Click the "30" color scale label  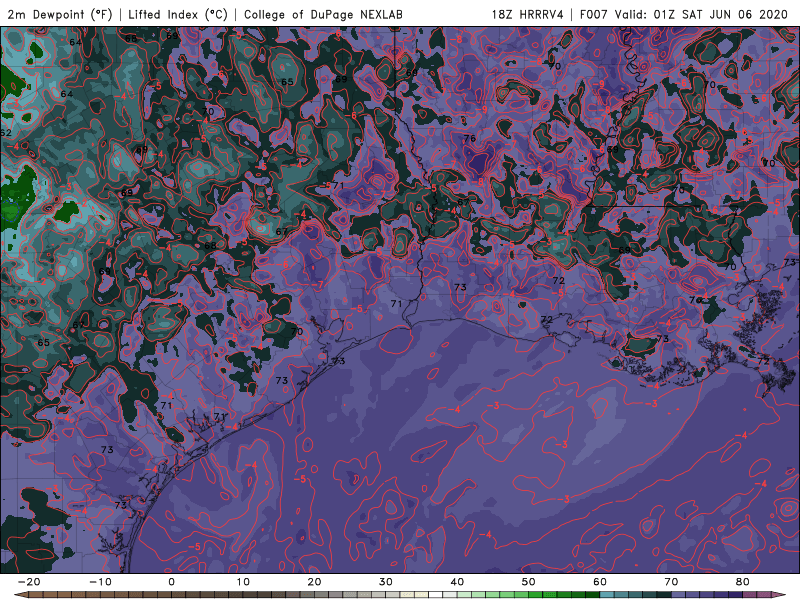click(x=386, y=582)
